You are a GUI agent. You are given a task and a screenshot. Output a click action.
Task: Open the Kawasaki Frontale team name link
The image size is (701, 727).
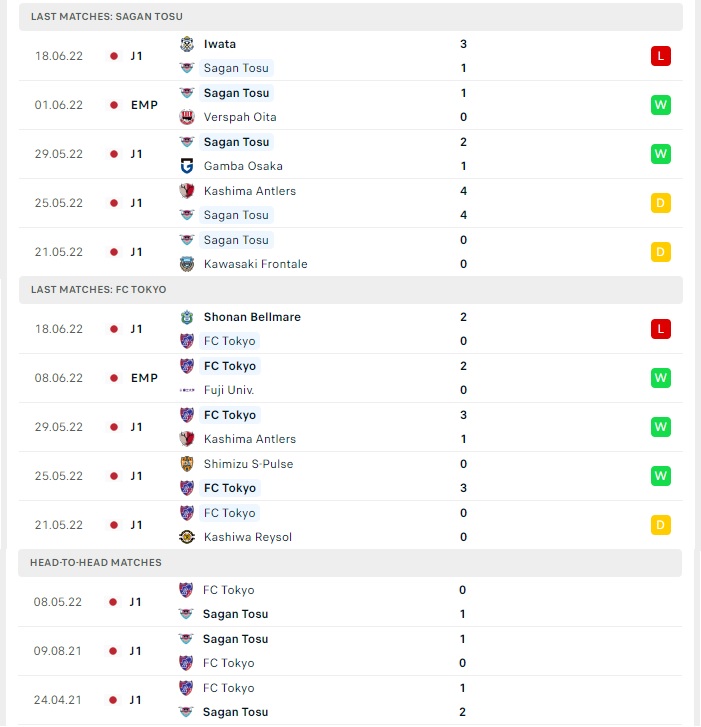tap(255, 264)
